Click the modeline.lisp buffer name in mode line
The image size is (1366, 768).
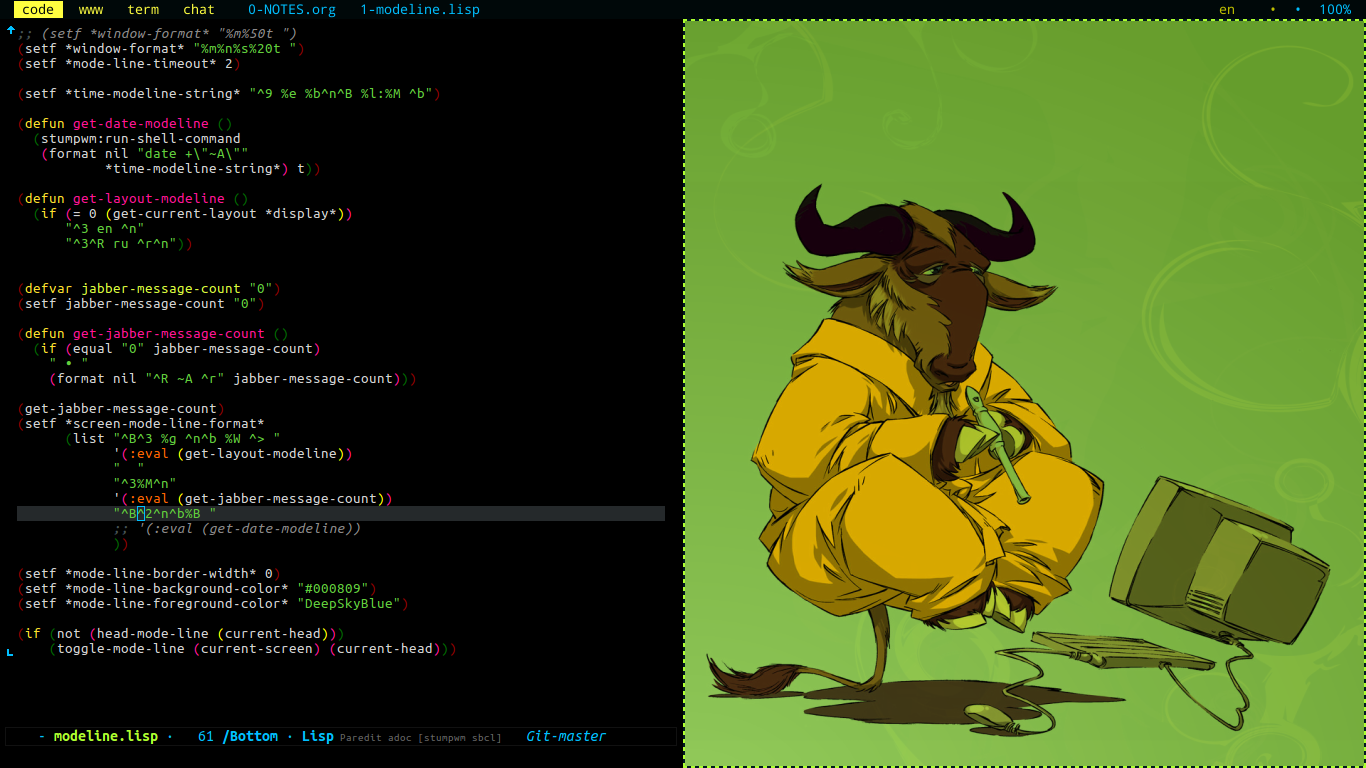pos(106,736)
